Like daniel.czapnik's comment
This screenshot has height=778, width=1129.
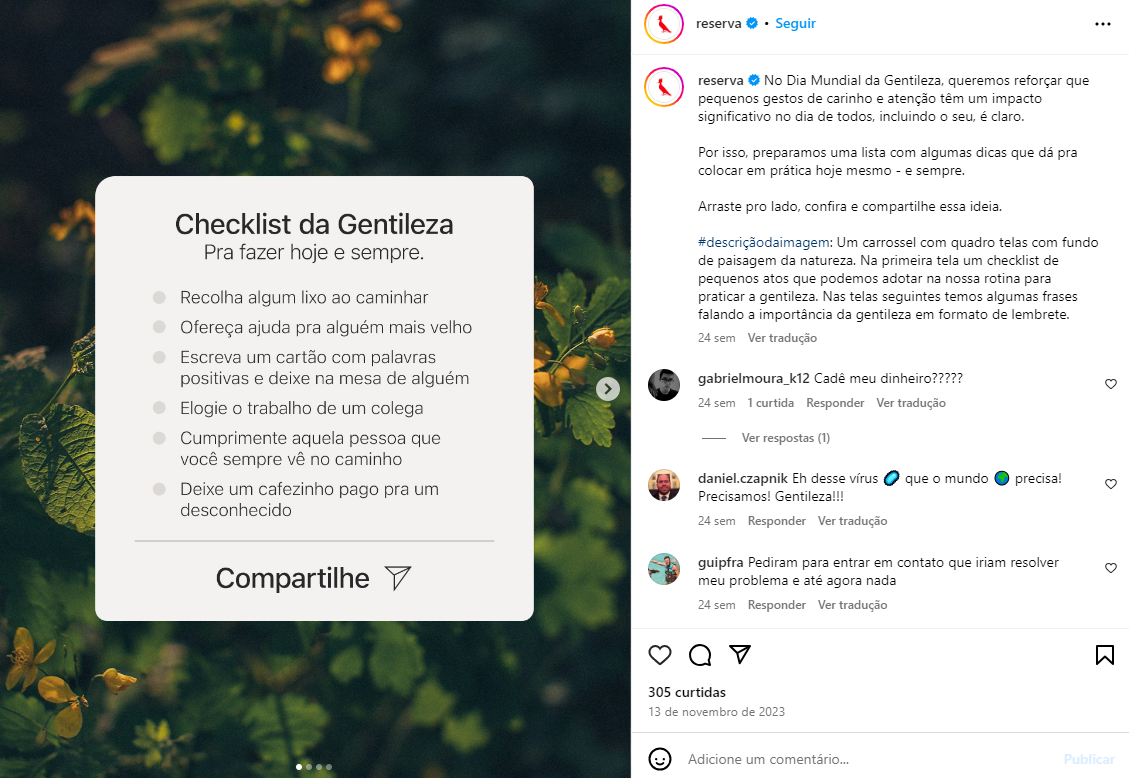click(1111, 484)
